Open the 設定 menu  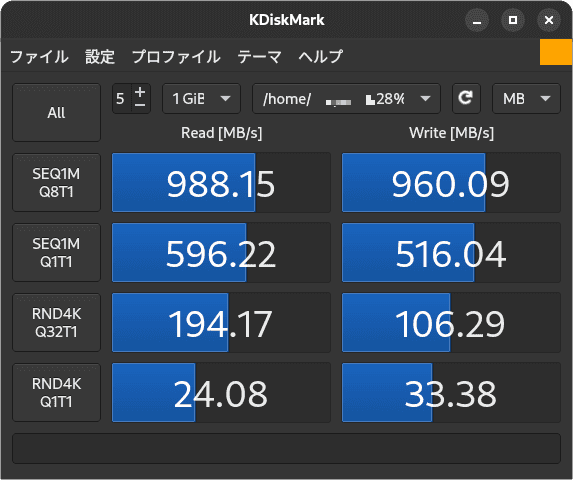[100, 57]
